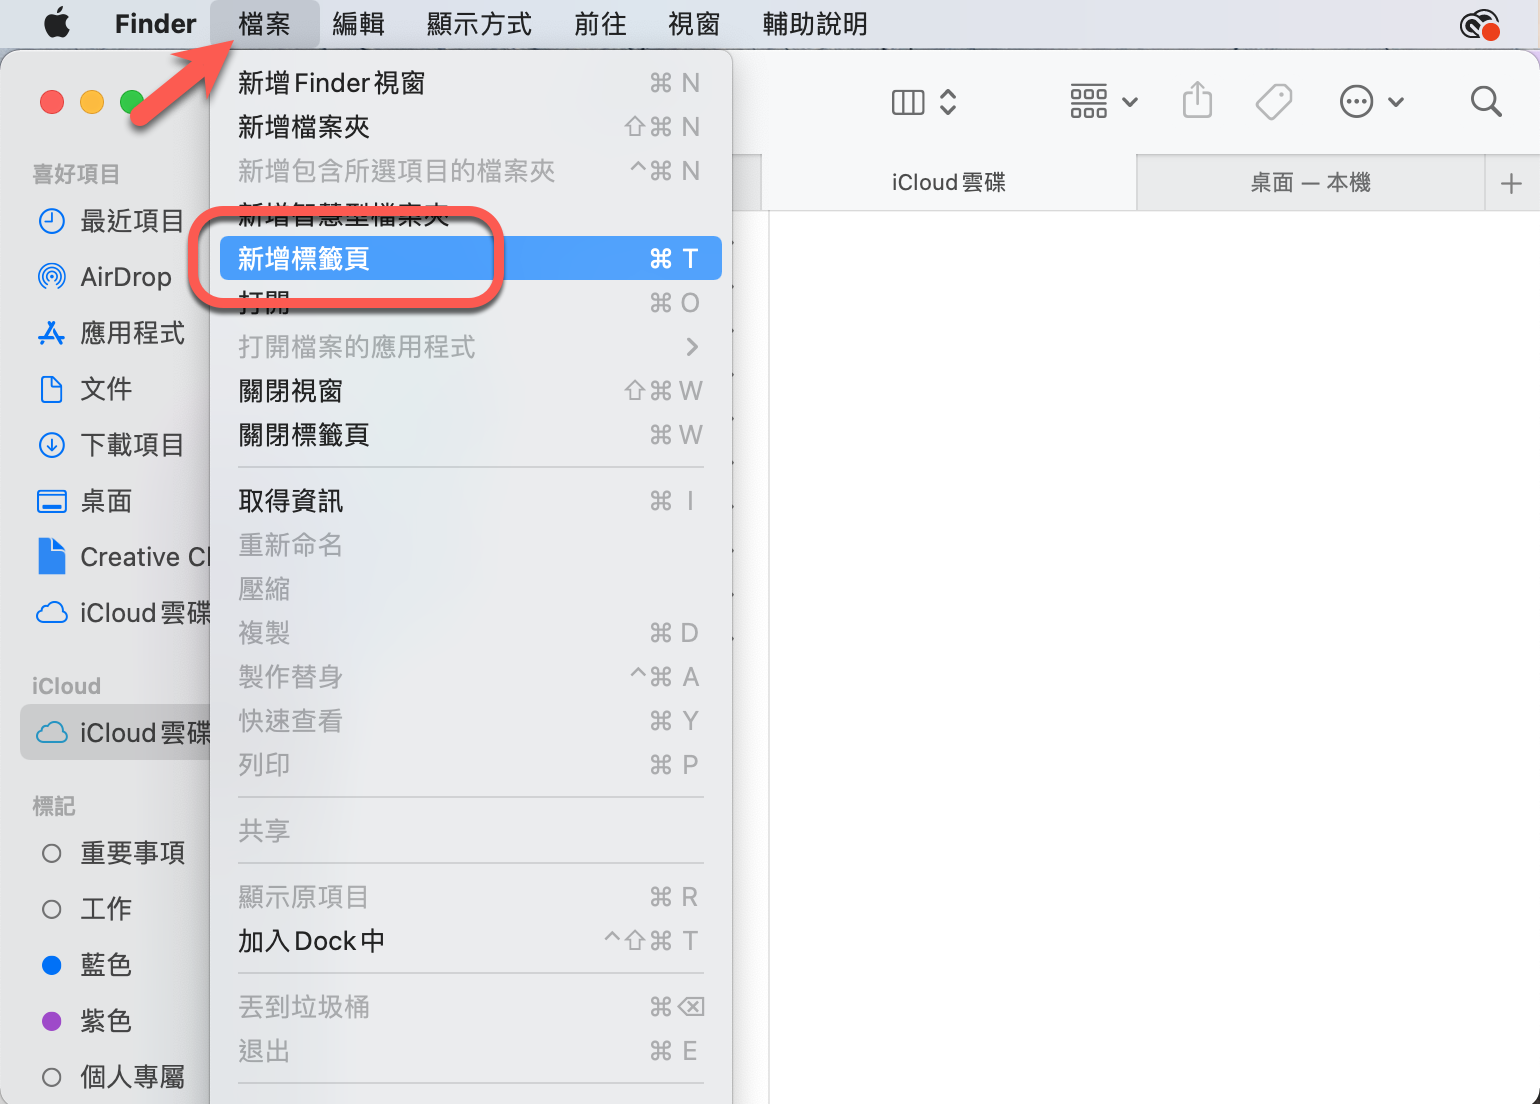Open the view switcher up-down arrows
1540x1104 pixels.
coord(948,102)
